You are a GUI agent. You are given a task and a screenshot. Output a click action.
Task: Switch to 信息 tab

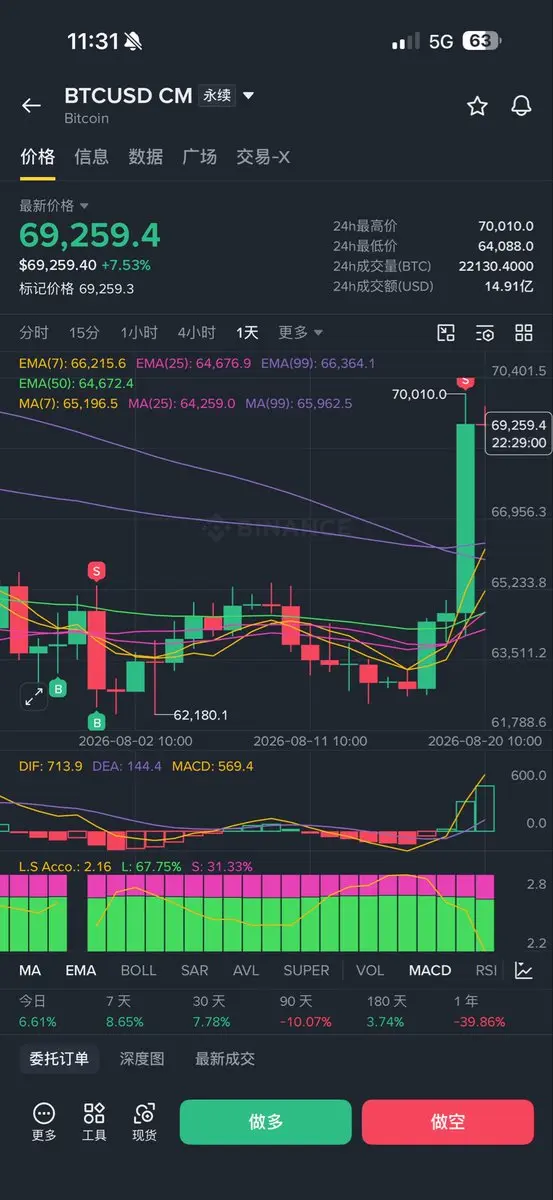(x=92, y=157)
